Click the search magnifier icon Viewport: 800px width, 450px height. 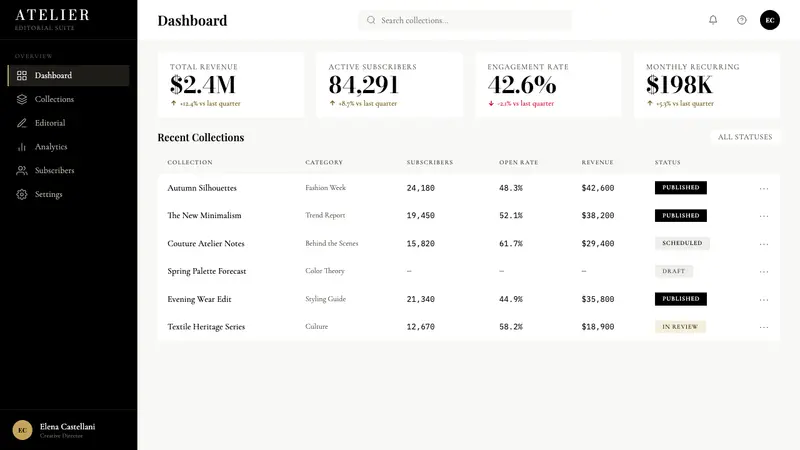point(371,20)
